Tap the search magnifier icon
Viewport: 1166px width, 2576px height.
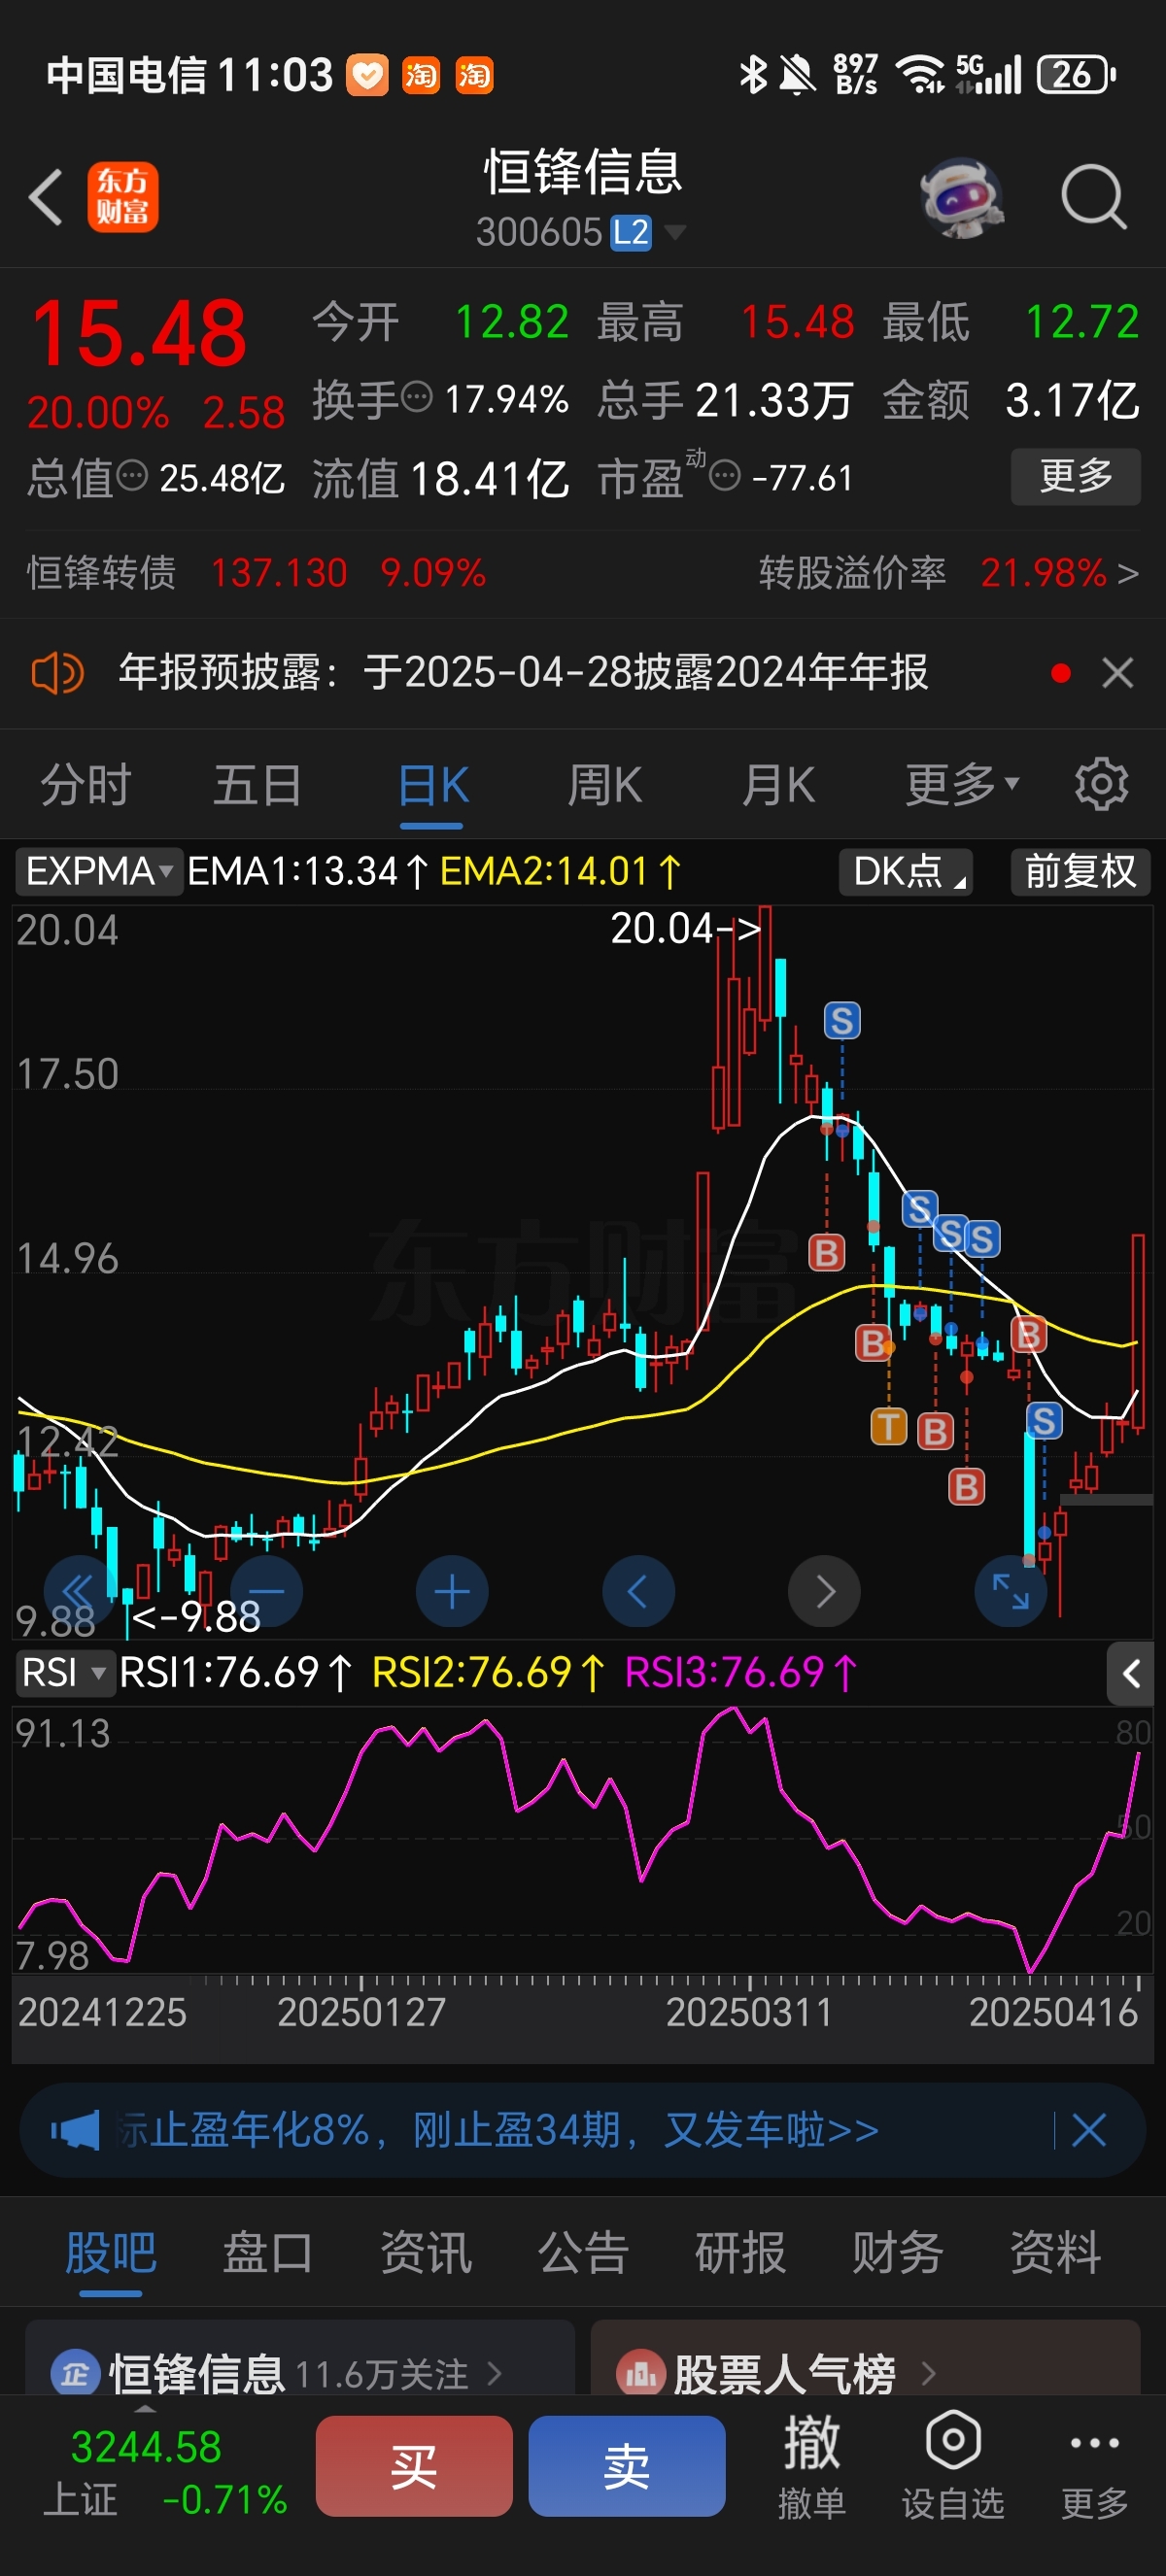[x=1094, y=197]
